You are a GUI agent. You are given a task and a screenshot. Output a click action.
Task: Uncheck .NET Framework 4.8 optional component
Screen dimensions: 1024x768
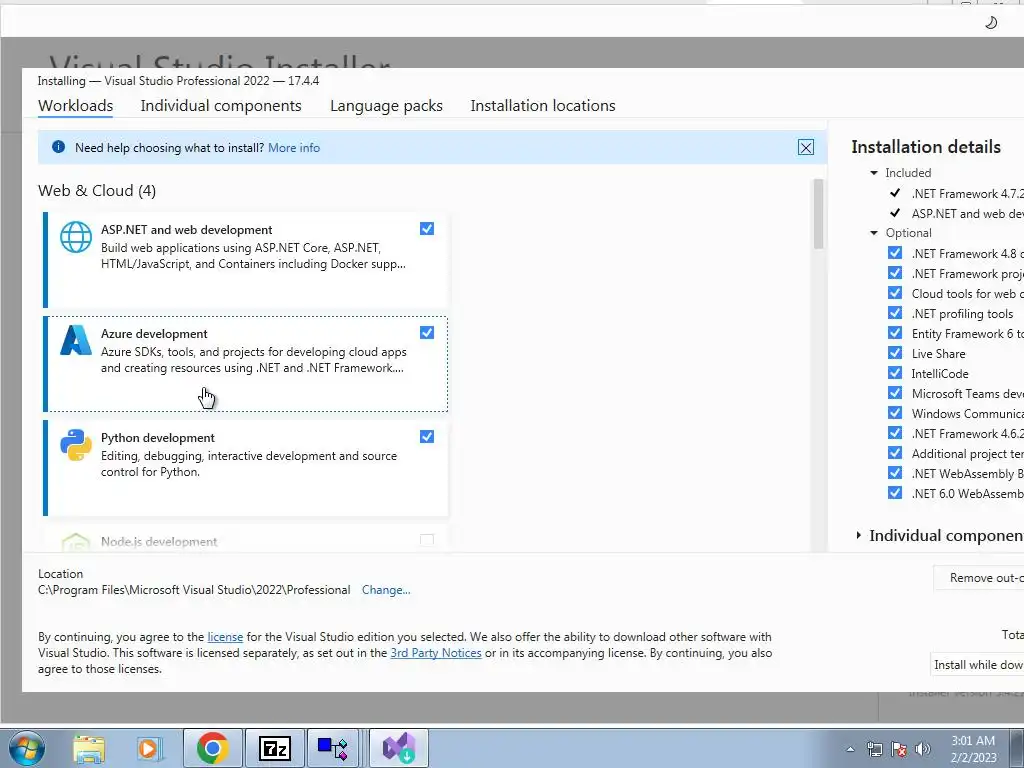click(895, 253)
